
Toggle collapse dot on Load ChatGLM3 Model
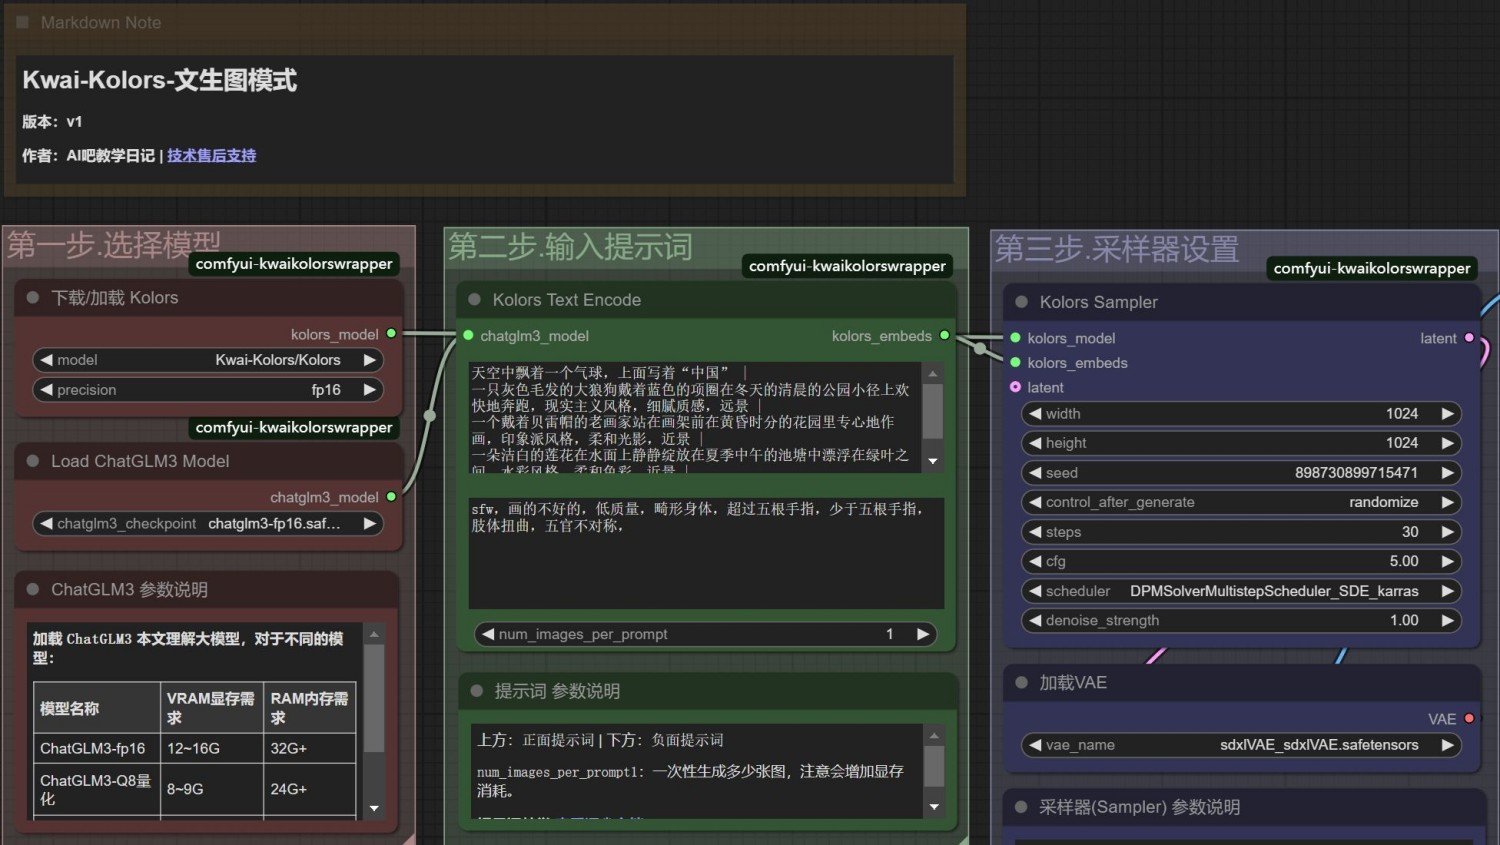[x=33, y=461]
